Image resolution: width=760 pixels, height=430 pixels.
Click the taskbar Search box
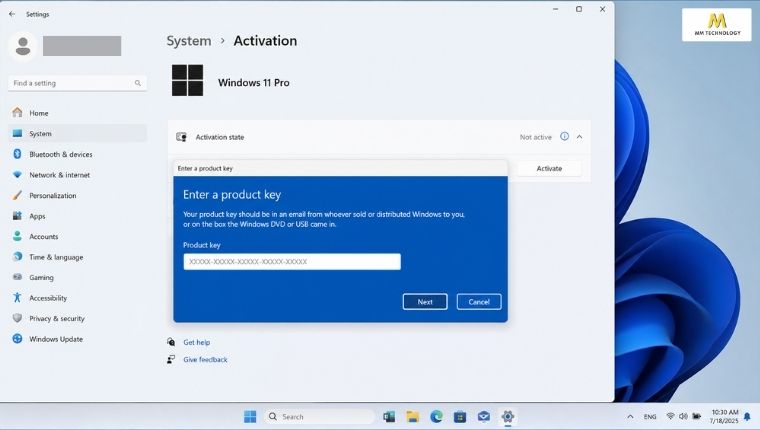click(x=319, y=416)
